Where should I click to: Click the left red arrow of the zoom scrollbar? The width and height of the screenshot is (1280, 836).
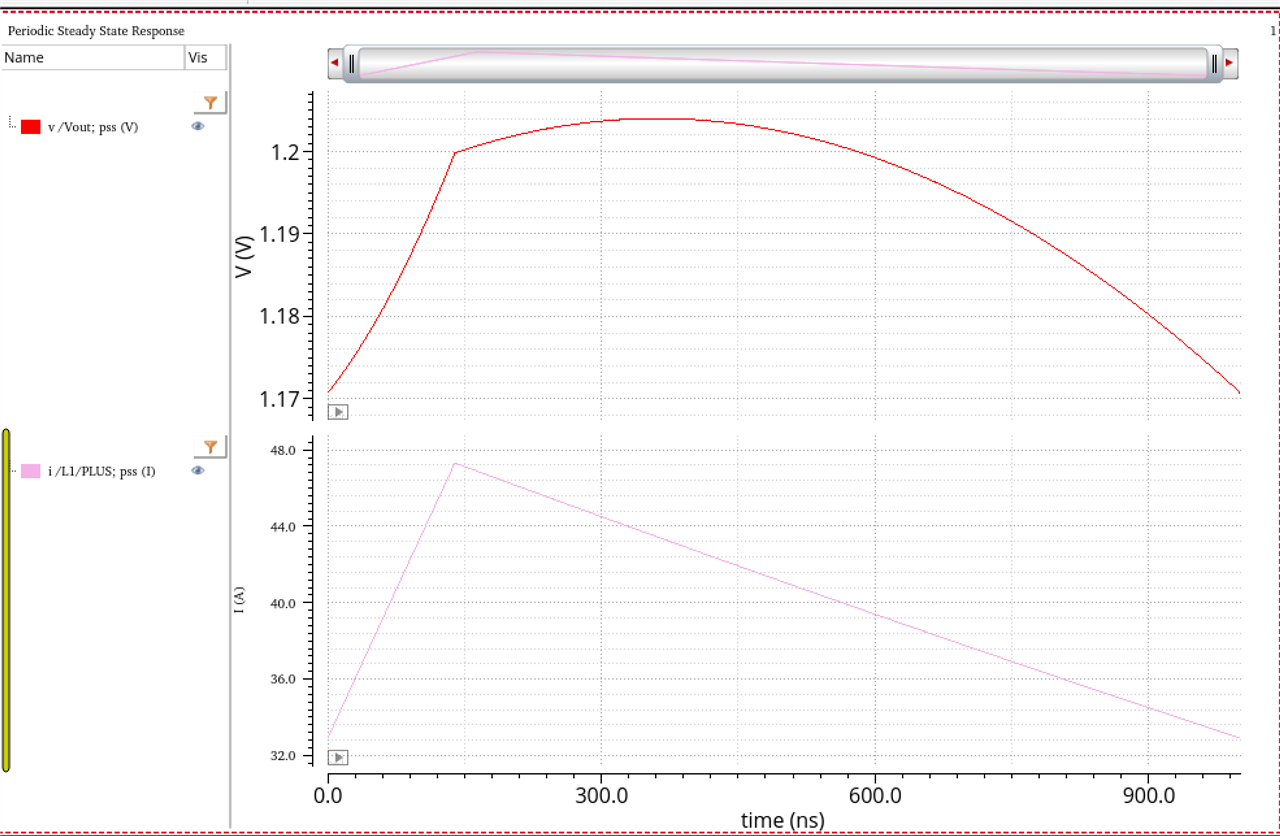[x=335, y=63]
